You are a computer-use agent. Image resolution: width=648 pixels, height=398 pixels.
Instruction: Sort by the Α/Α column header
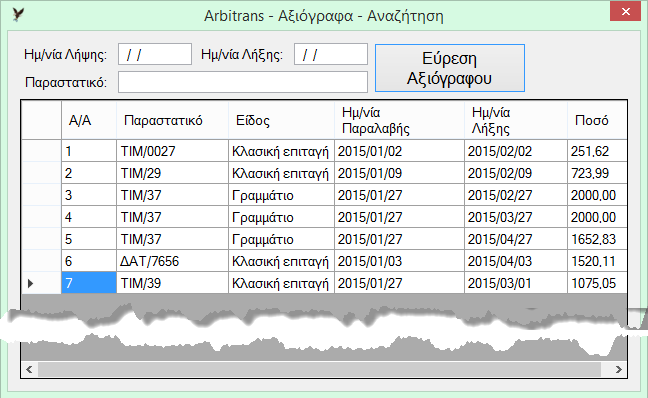89,120
